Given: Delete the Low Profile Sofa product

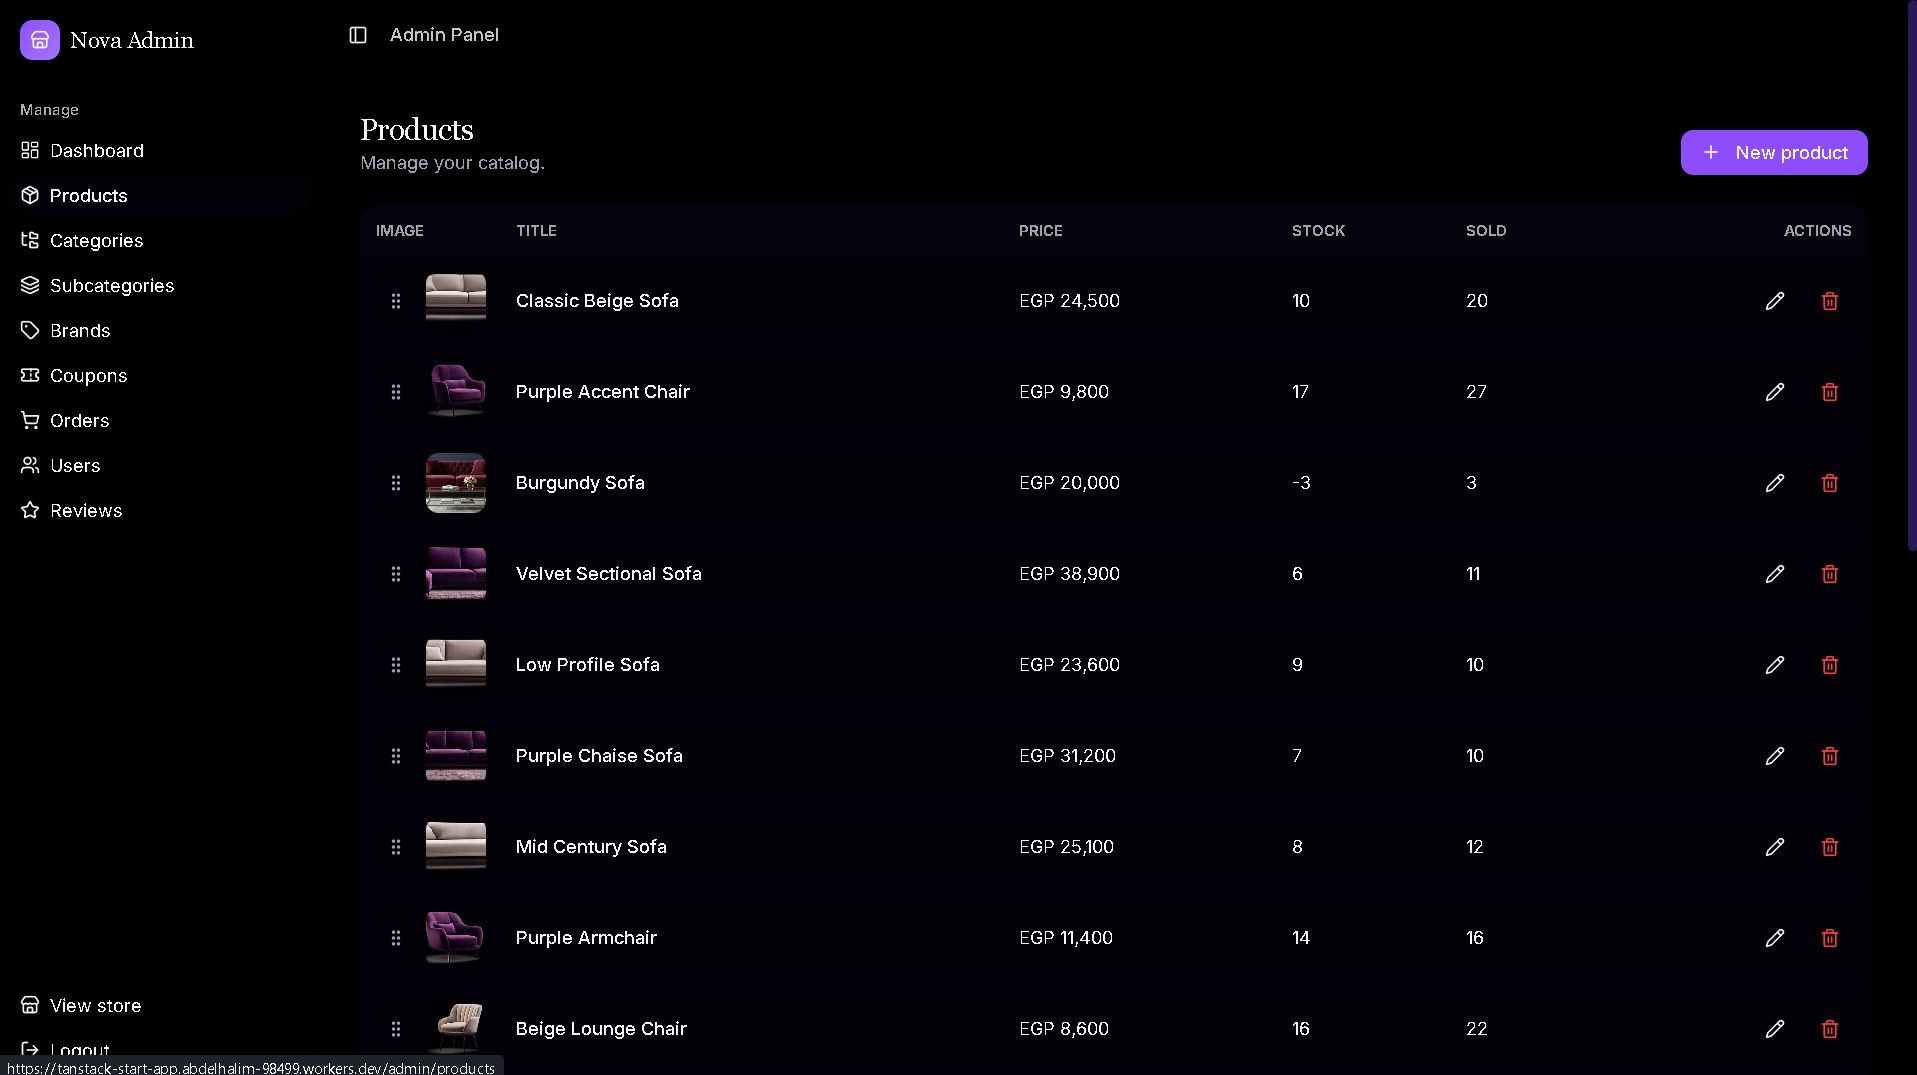Looking at the screenshot, I should [1830, 665].
